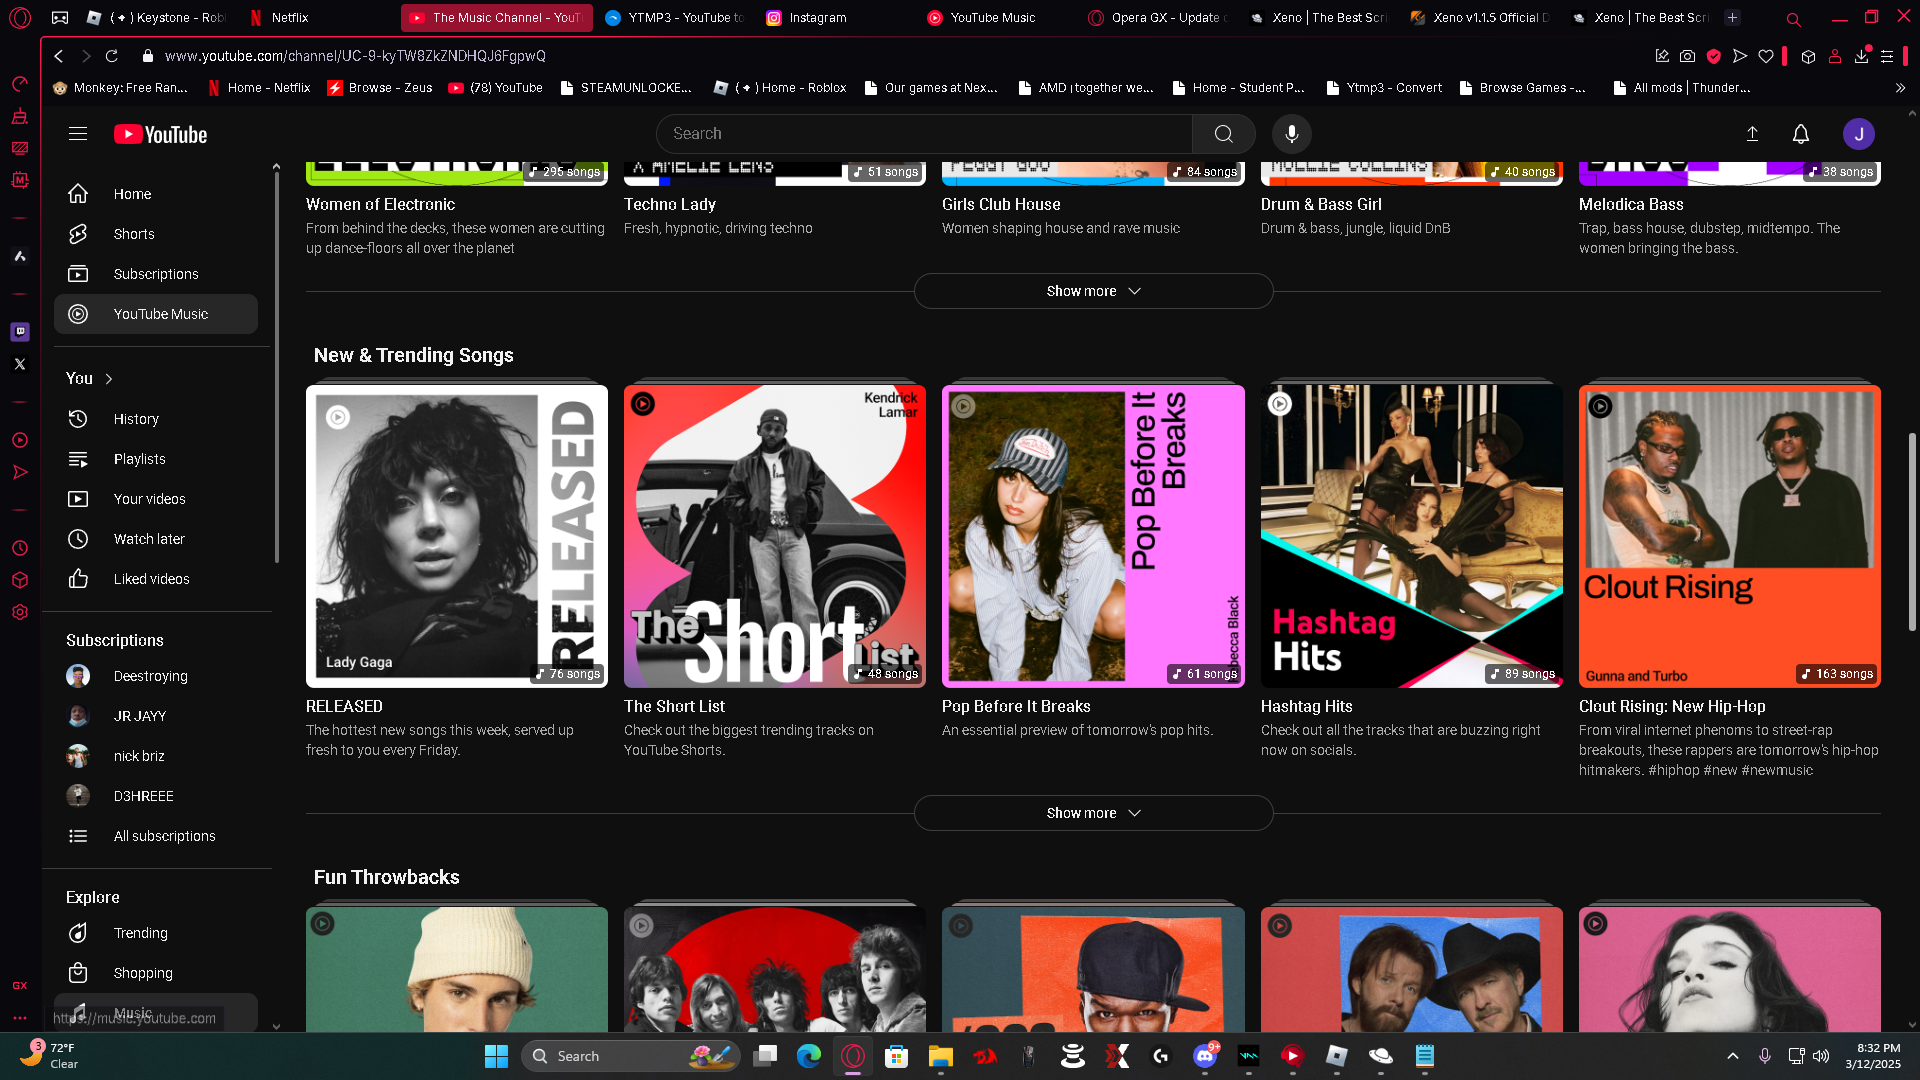
Task: Switch to the YTMP3 tab
Action: (x=676, y=18)
